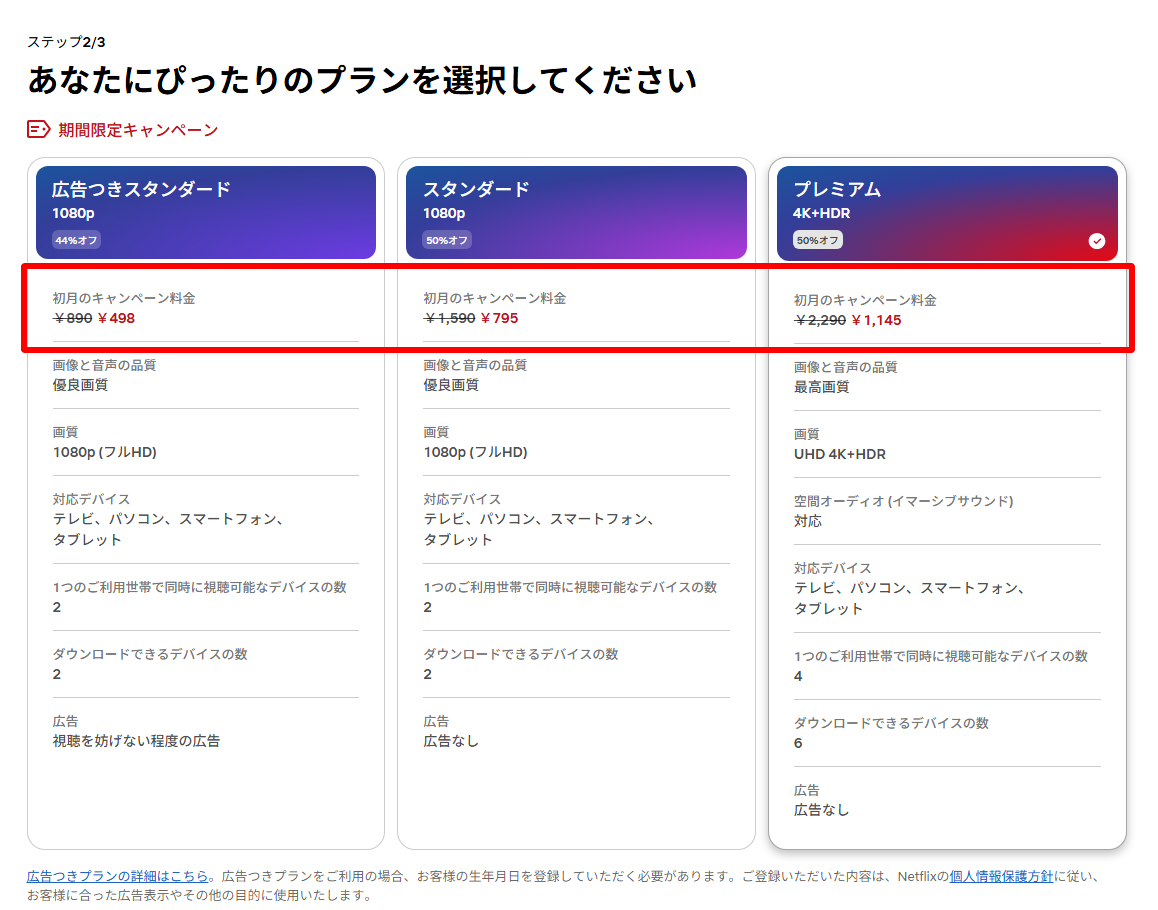1158x910 pixels.
Task: Click the campaign tag icon beside 期間限定キャンペーン
Action: point(38,129)
